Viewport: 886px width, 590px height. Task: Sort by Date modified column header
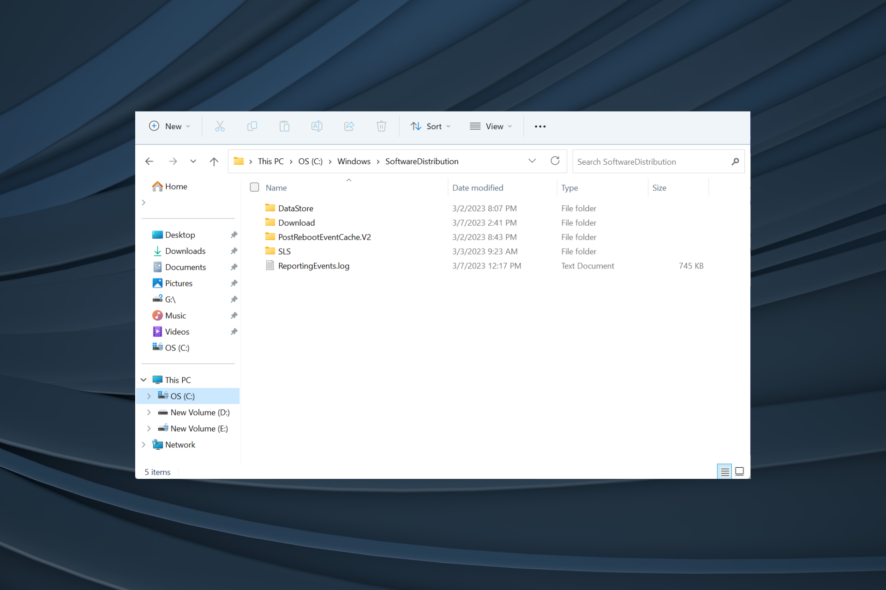tap(477, 188)
